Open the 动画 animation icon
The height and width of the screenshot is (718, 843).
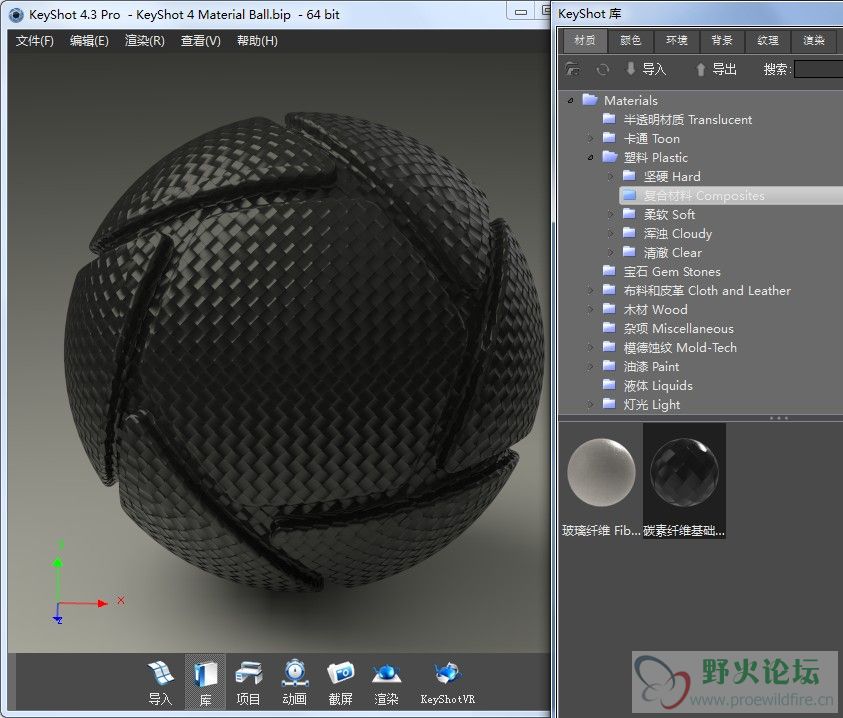click(x=295, y=681)
